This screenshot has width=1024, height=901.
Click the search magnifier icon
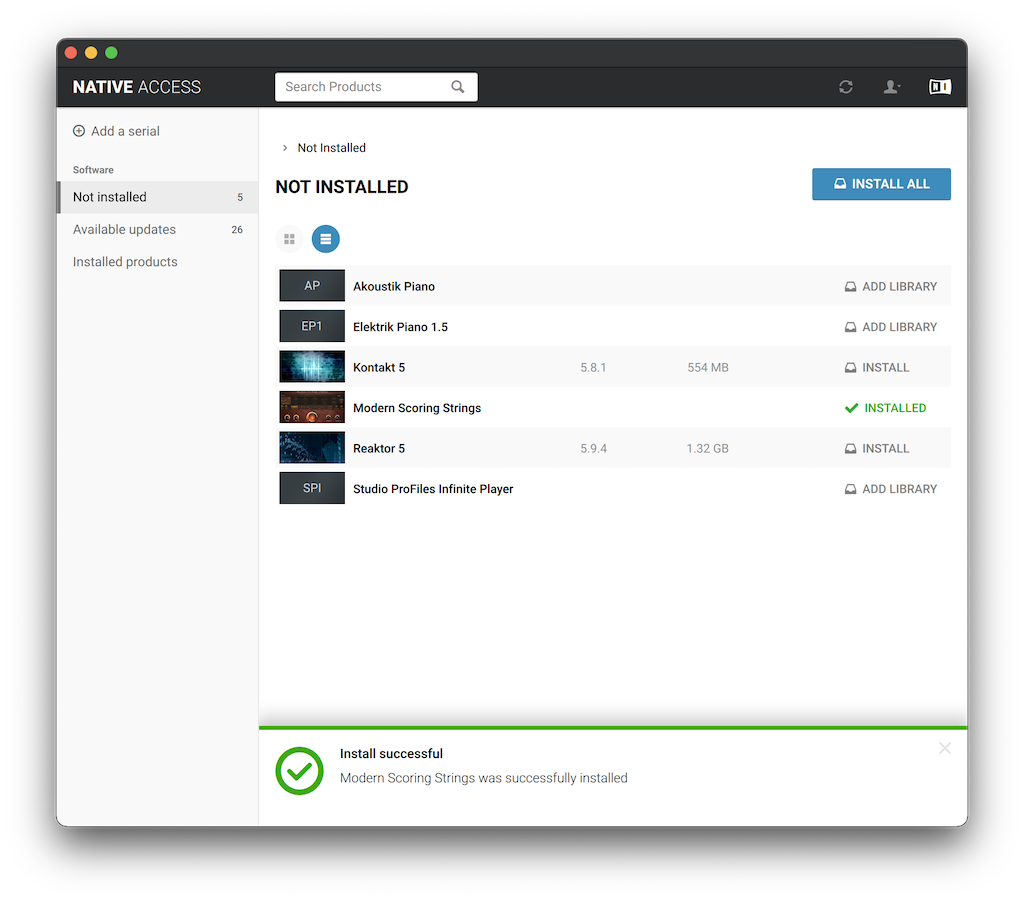click(x=458, y=87)
